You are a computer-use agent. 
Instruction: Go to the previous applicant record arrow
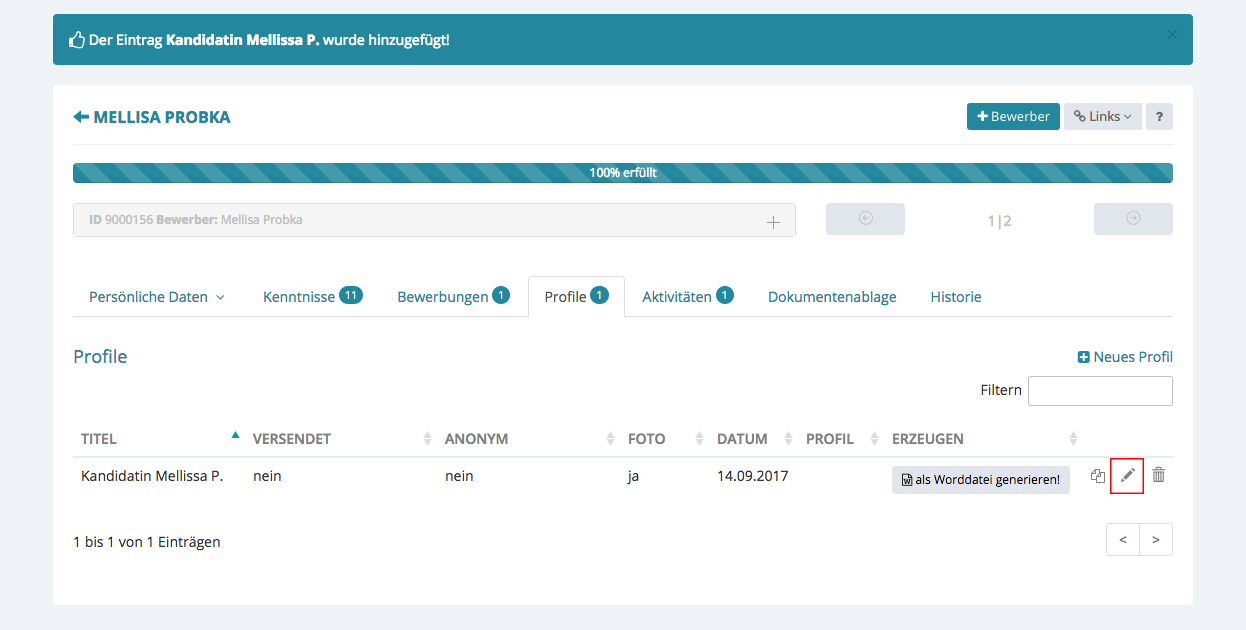click(865, 219)
